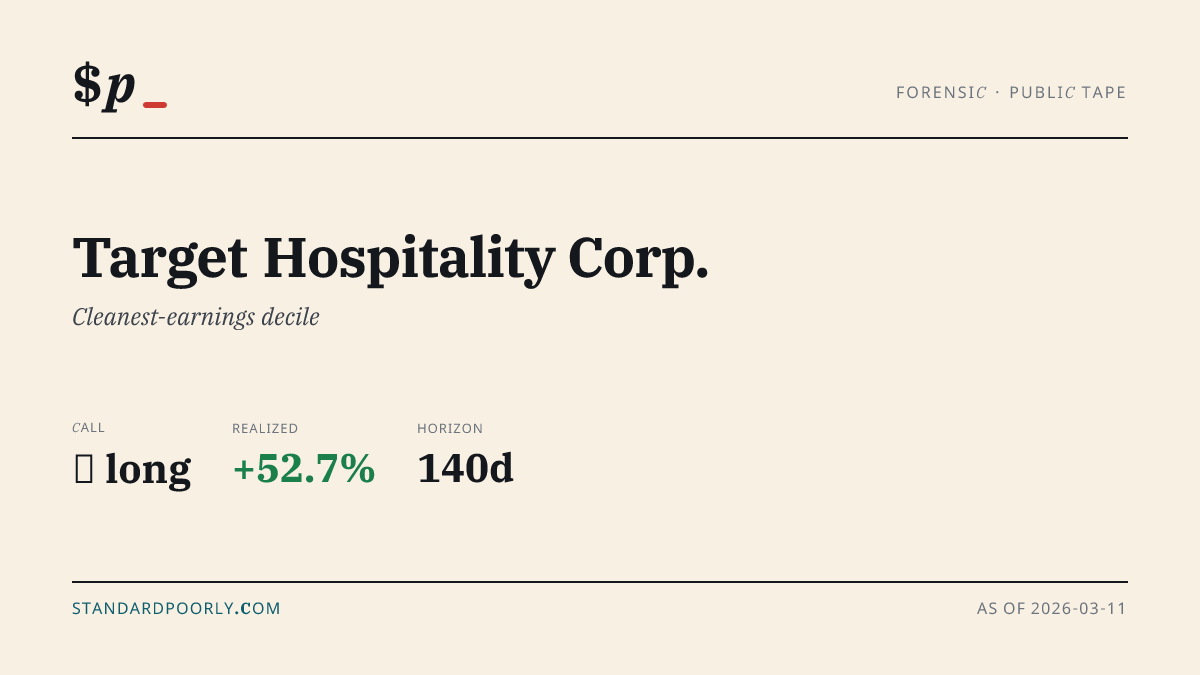This screenshot has height=675, width=1200.
Task: Select the 'long' call value
Action: pos(148,469)
